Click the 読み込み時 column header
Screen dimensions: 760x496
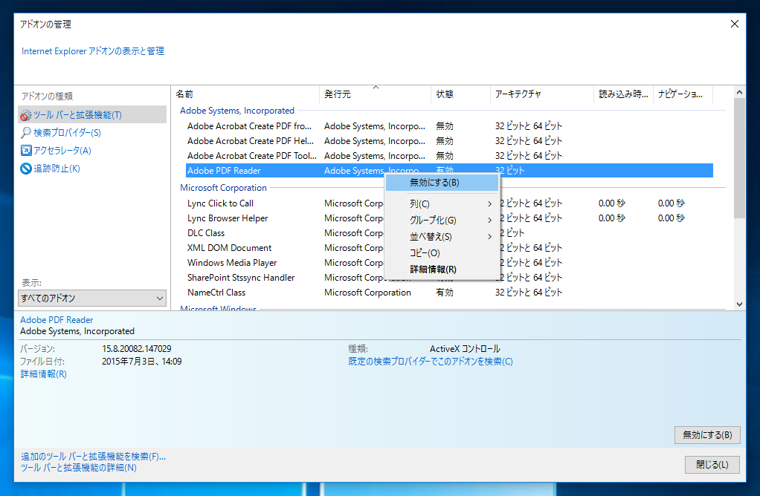point(623,94)
